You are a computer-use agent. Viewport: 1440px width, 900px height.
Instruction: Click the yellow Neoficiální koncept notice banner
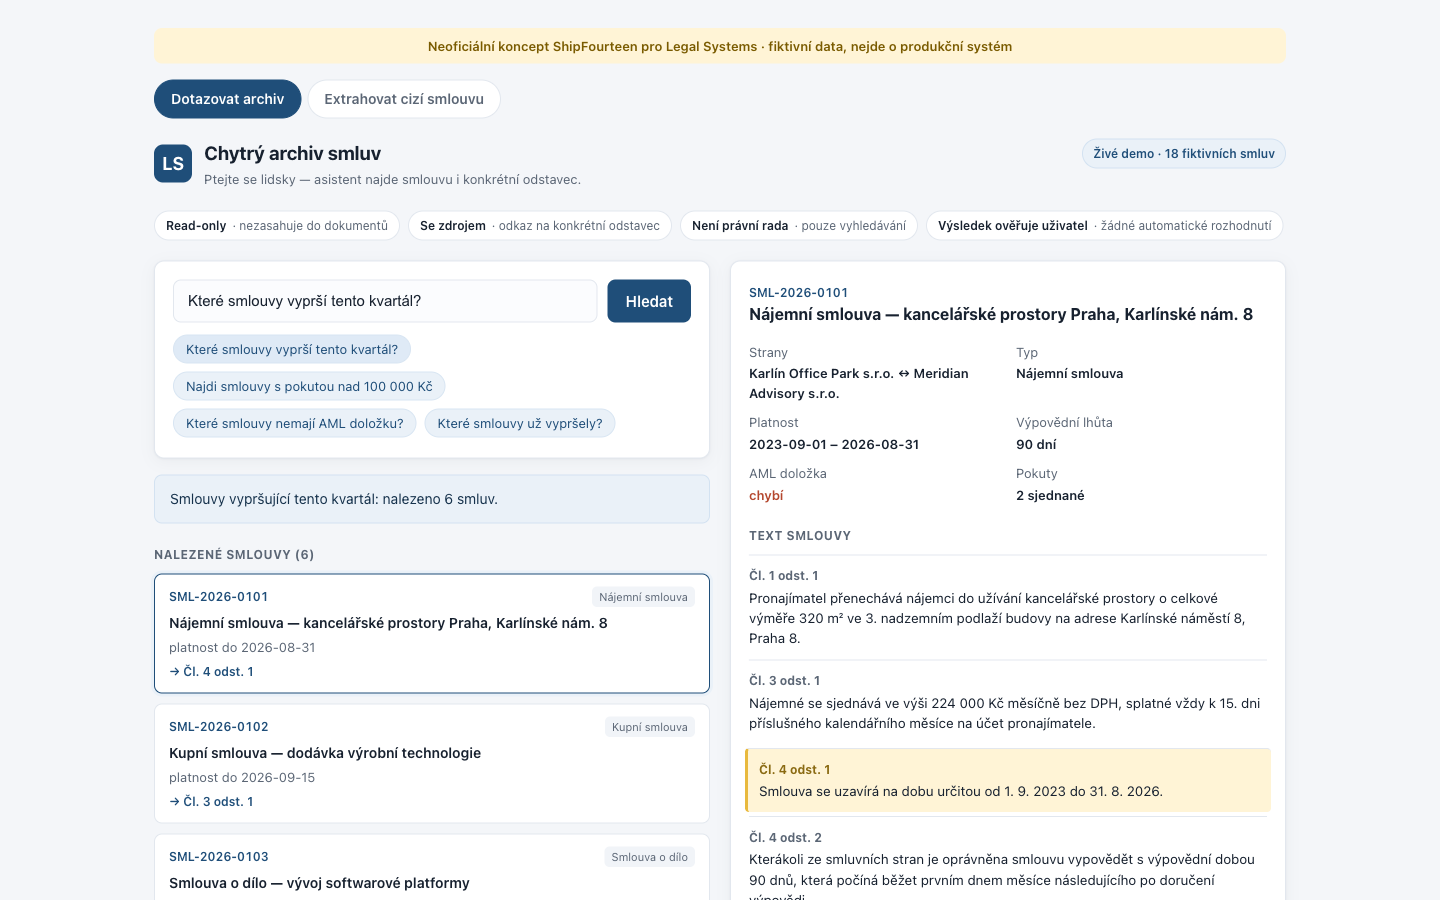click(720, 46)
